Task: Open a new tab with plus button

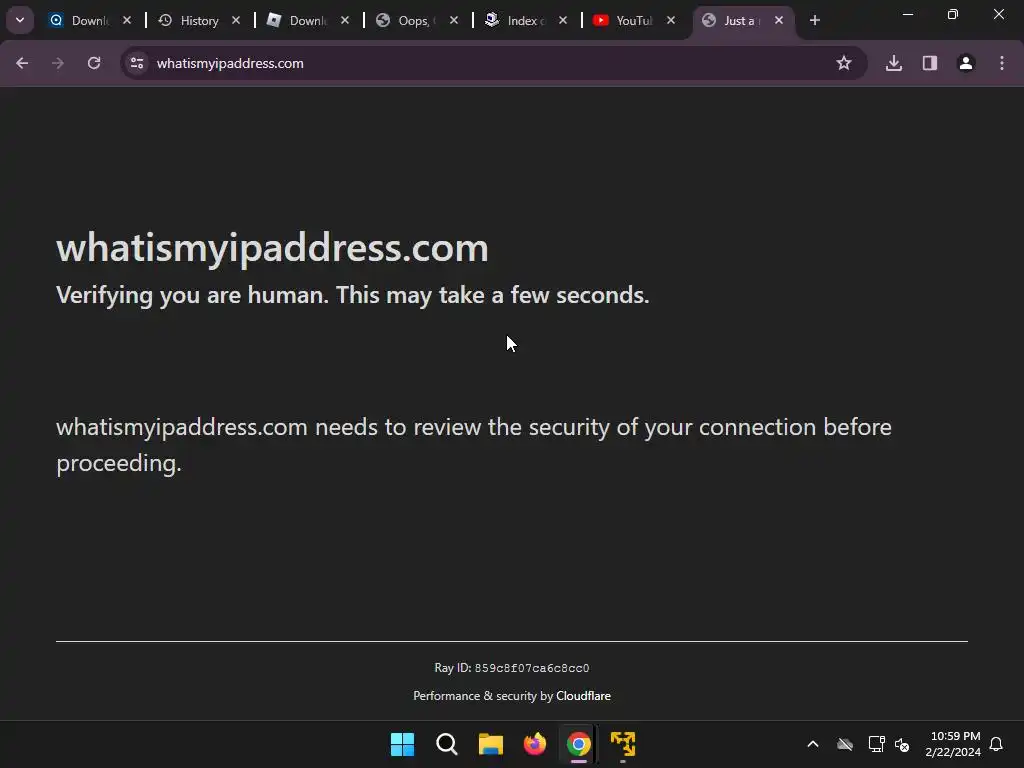Action: [814, 21]
